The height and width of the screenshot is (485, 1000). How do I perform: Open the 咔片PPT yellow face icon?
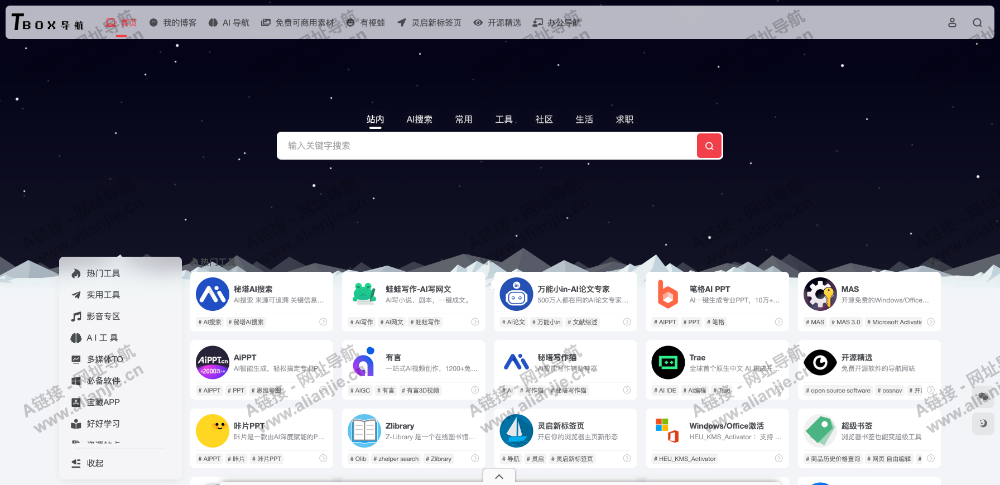pos(212,430)
